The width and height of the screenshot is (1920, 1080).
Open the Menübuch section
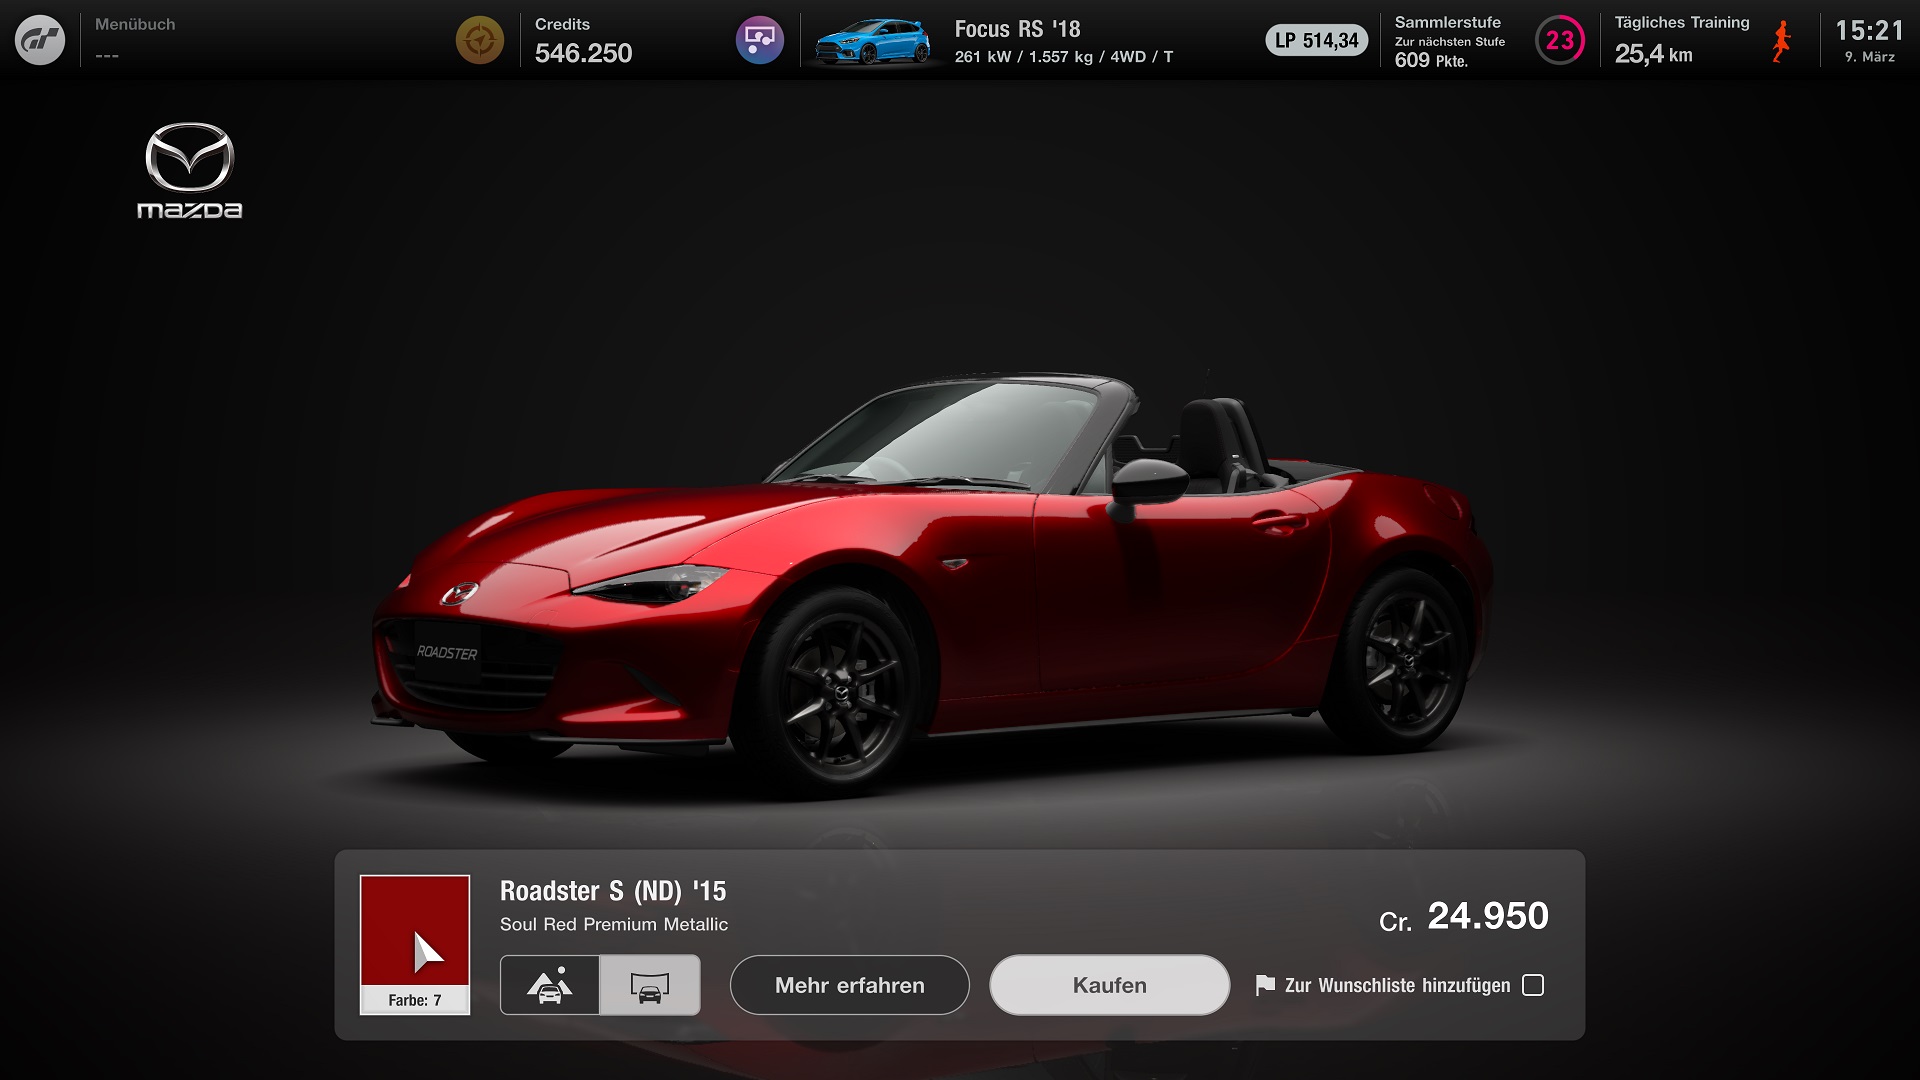click(135, 39)
